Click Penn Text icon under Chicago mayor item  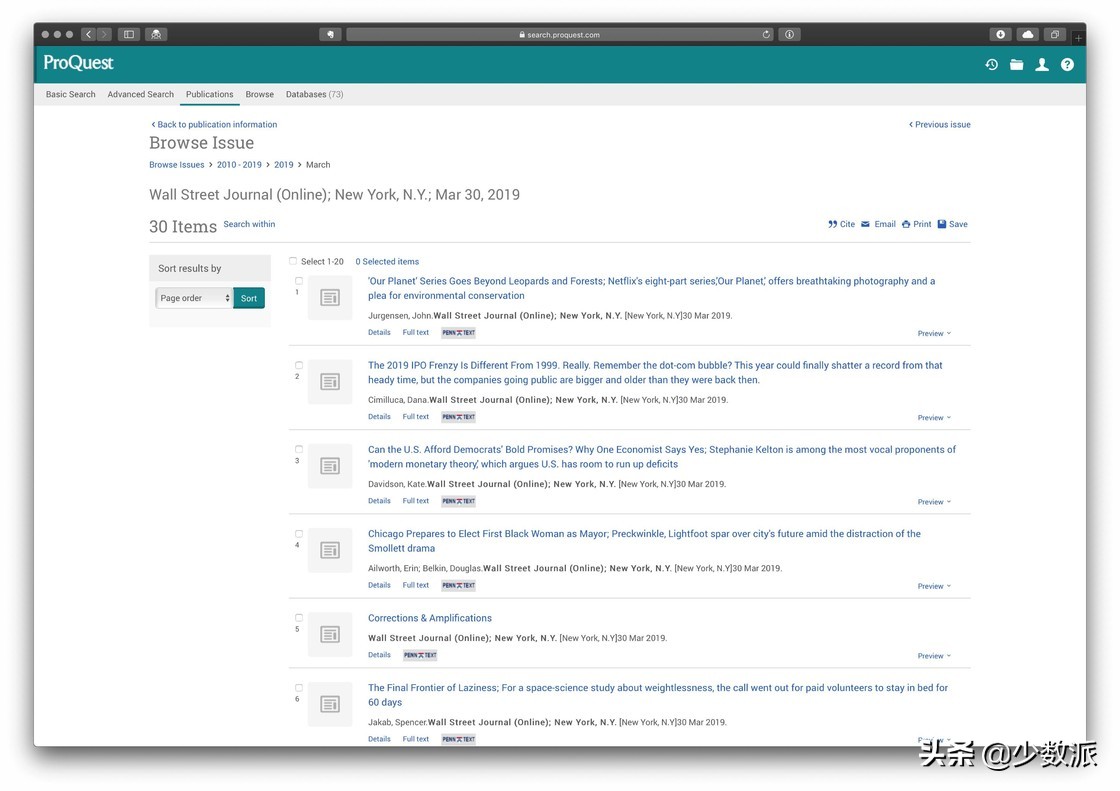459,585
